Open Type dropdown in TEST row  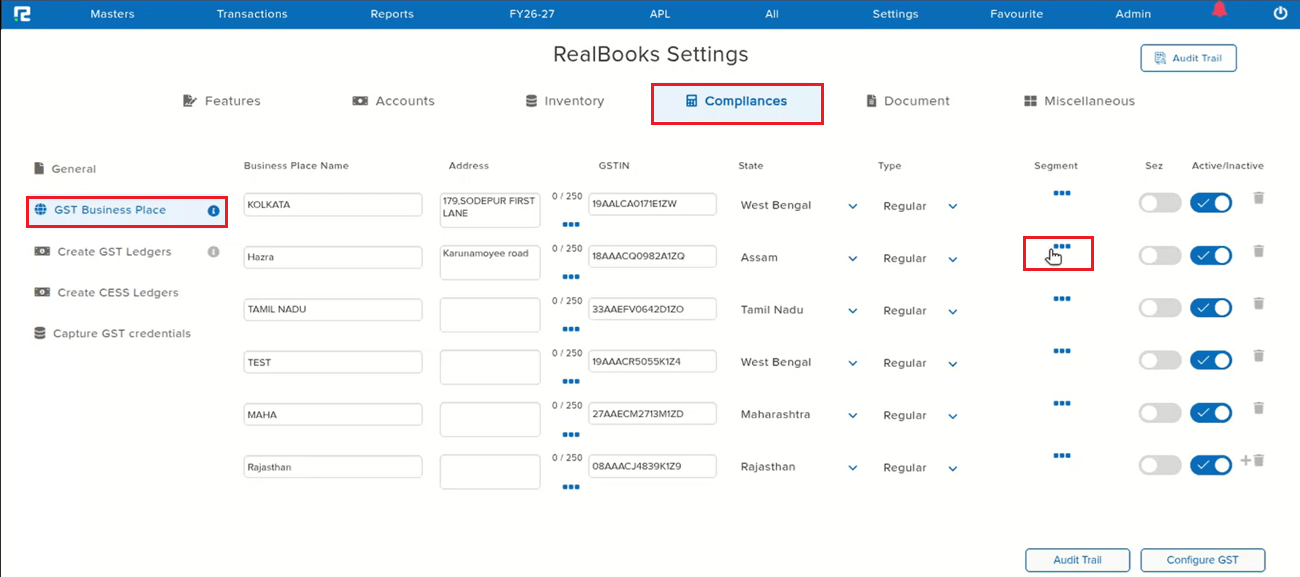click(920, 363)
